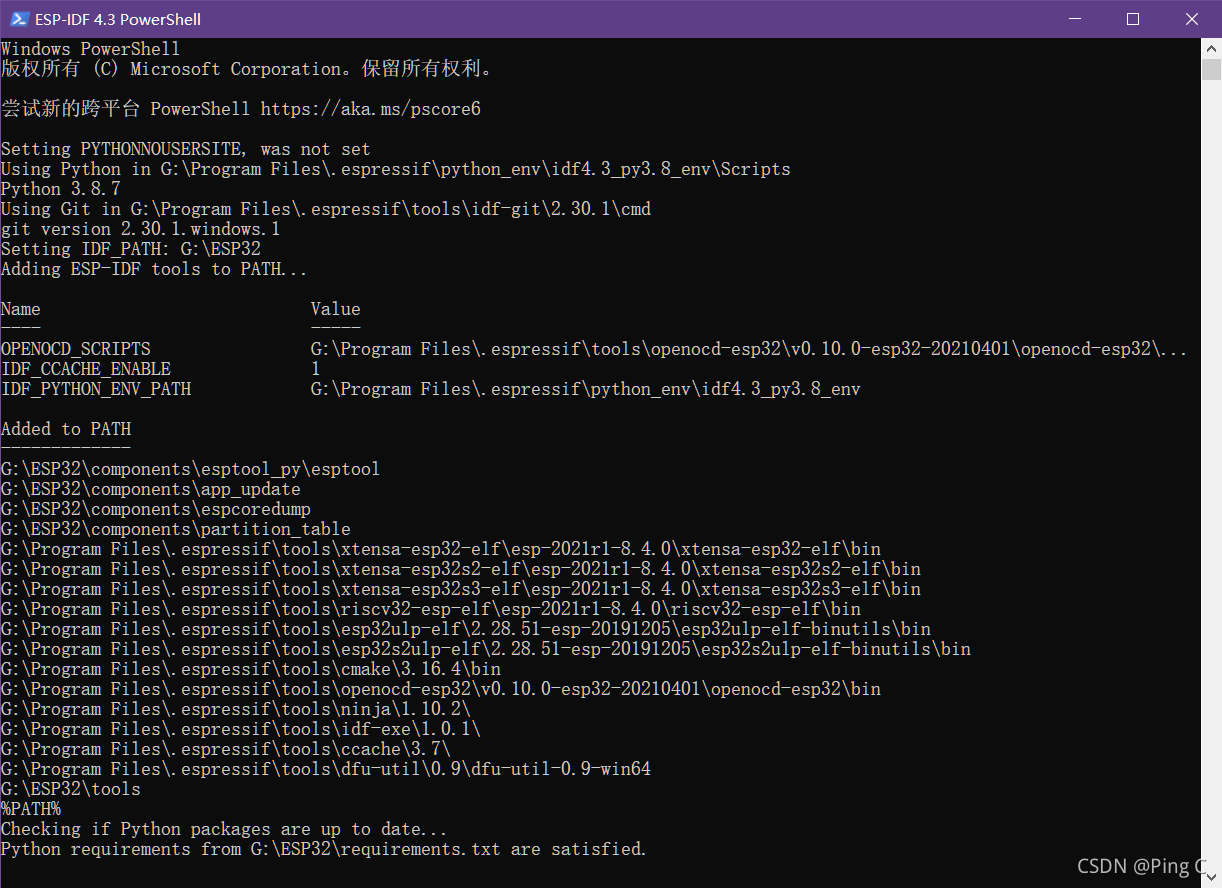Screen dimensions: 1222x888
Task: Close the ESP-IDF 4.3 PowerShell window
Action: pos(1192,19)
